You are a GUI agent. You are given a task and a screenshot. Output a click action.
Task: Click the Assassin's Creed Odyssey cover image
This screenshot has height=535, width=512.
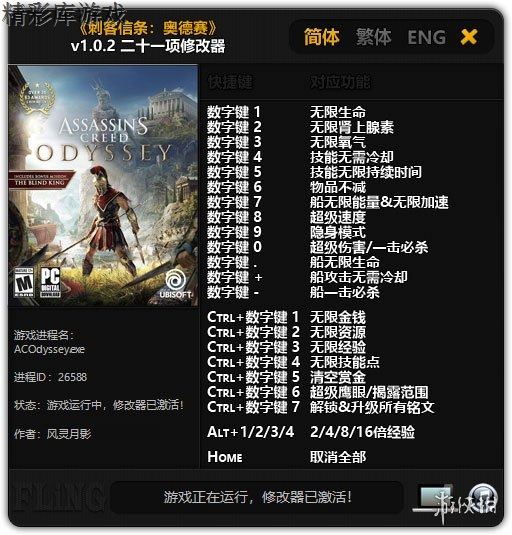click(x=103, y=186)
